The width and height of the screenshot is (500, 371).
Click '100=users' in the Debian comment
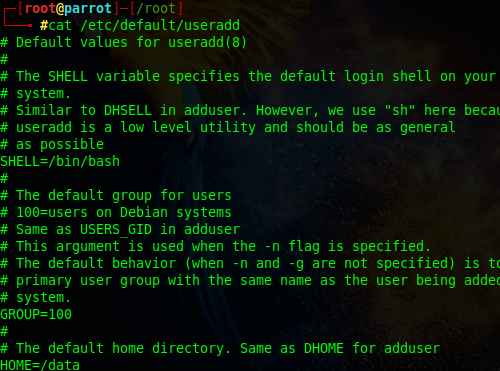(x=52, y=213)
